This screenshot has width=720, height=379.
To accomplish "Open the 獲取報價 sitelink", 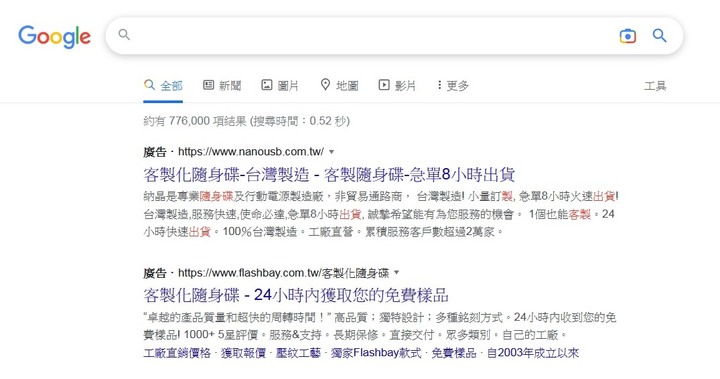I will 243,353.
